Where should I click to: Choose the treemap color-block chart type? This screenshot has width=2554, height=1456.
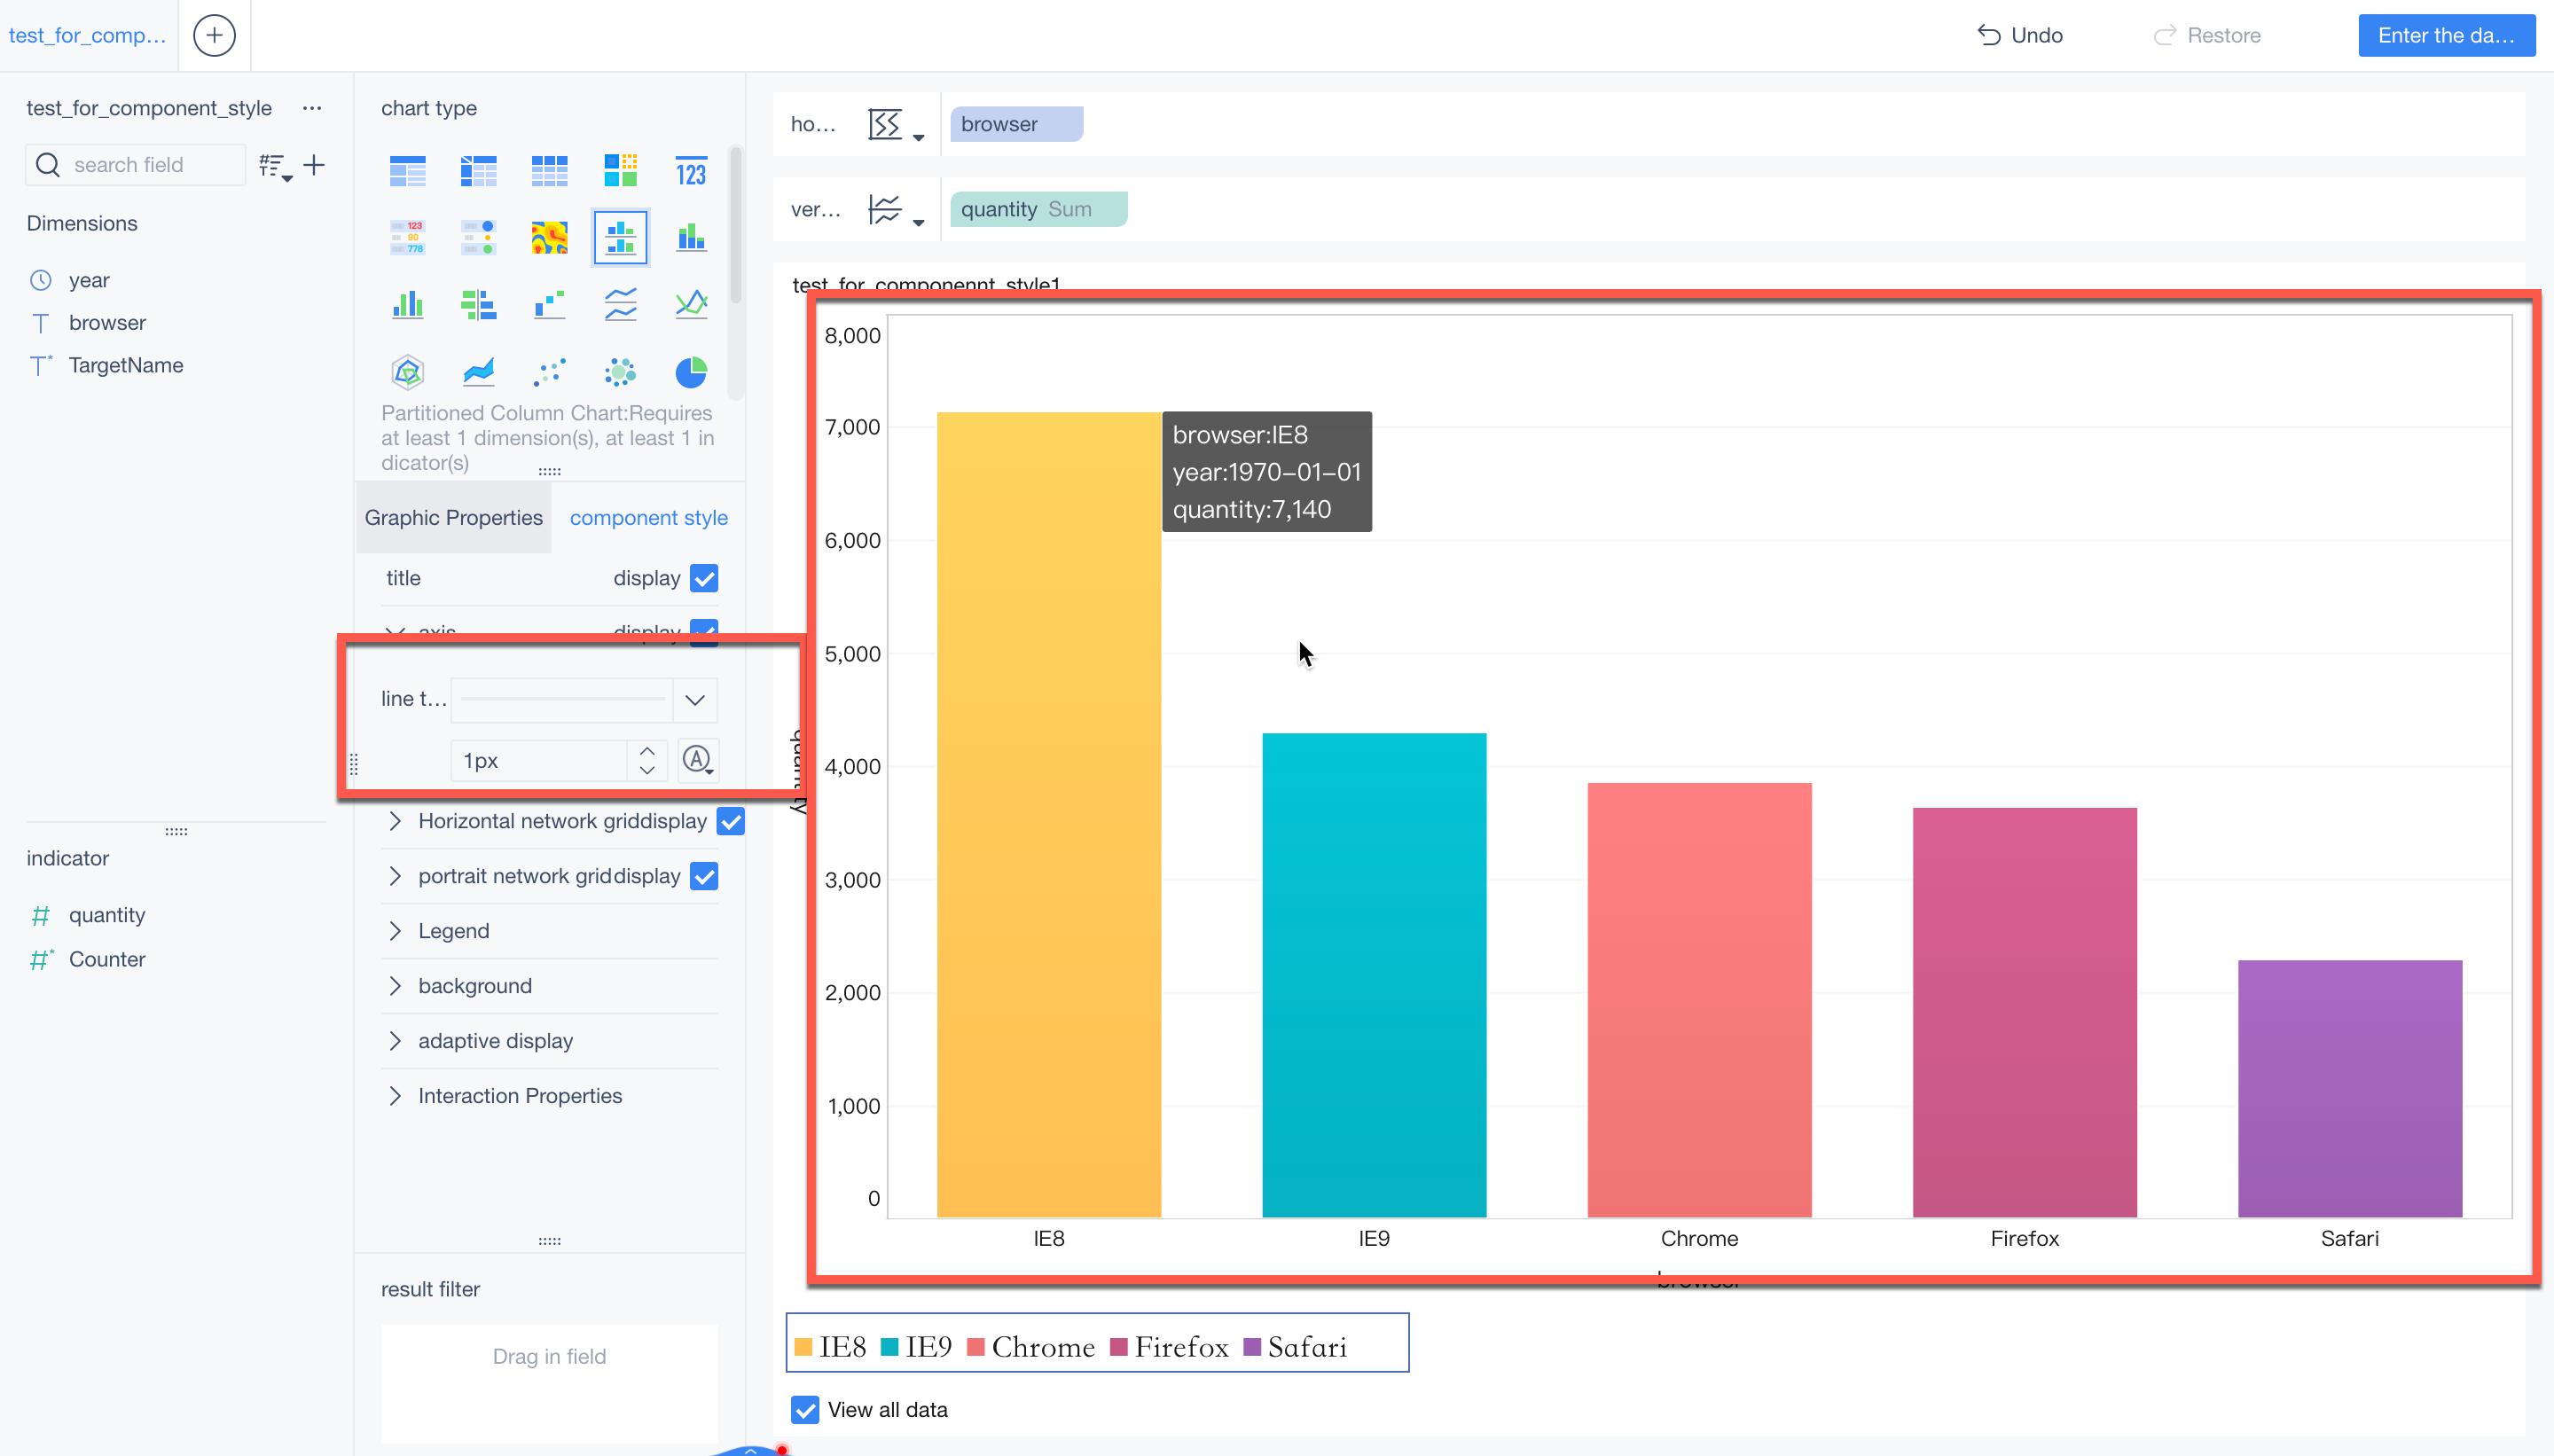point(620,171)
